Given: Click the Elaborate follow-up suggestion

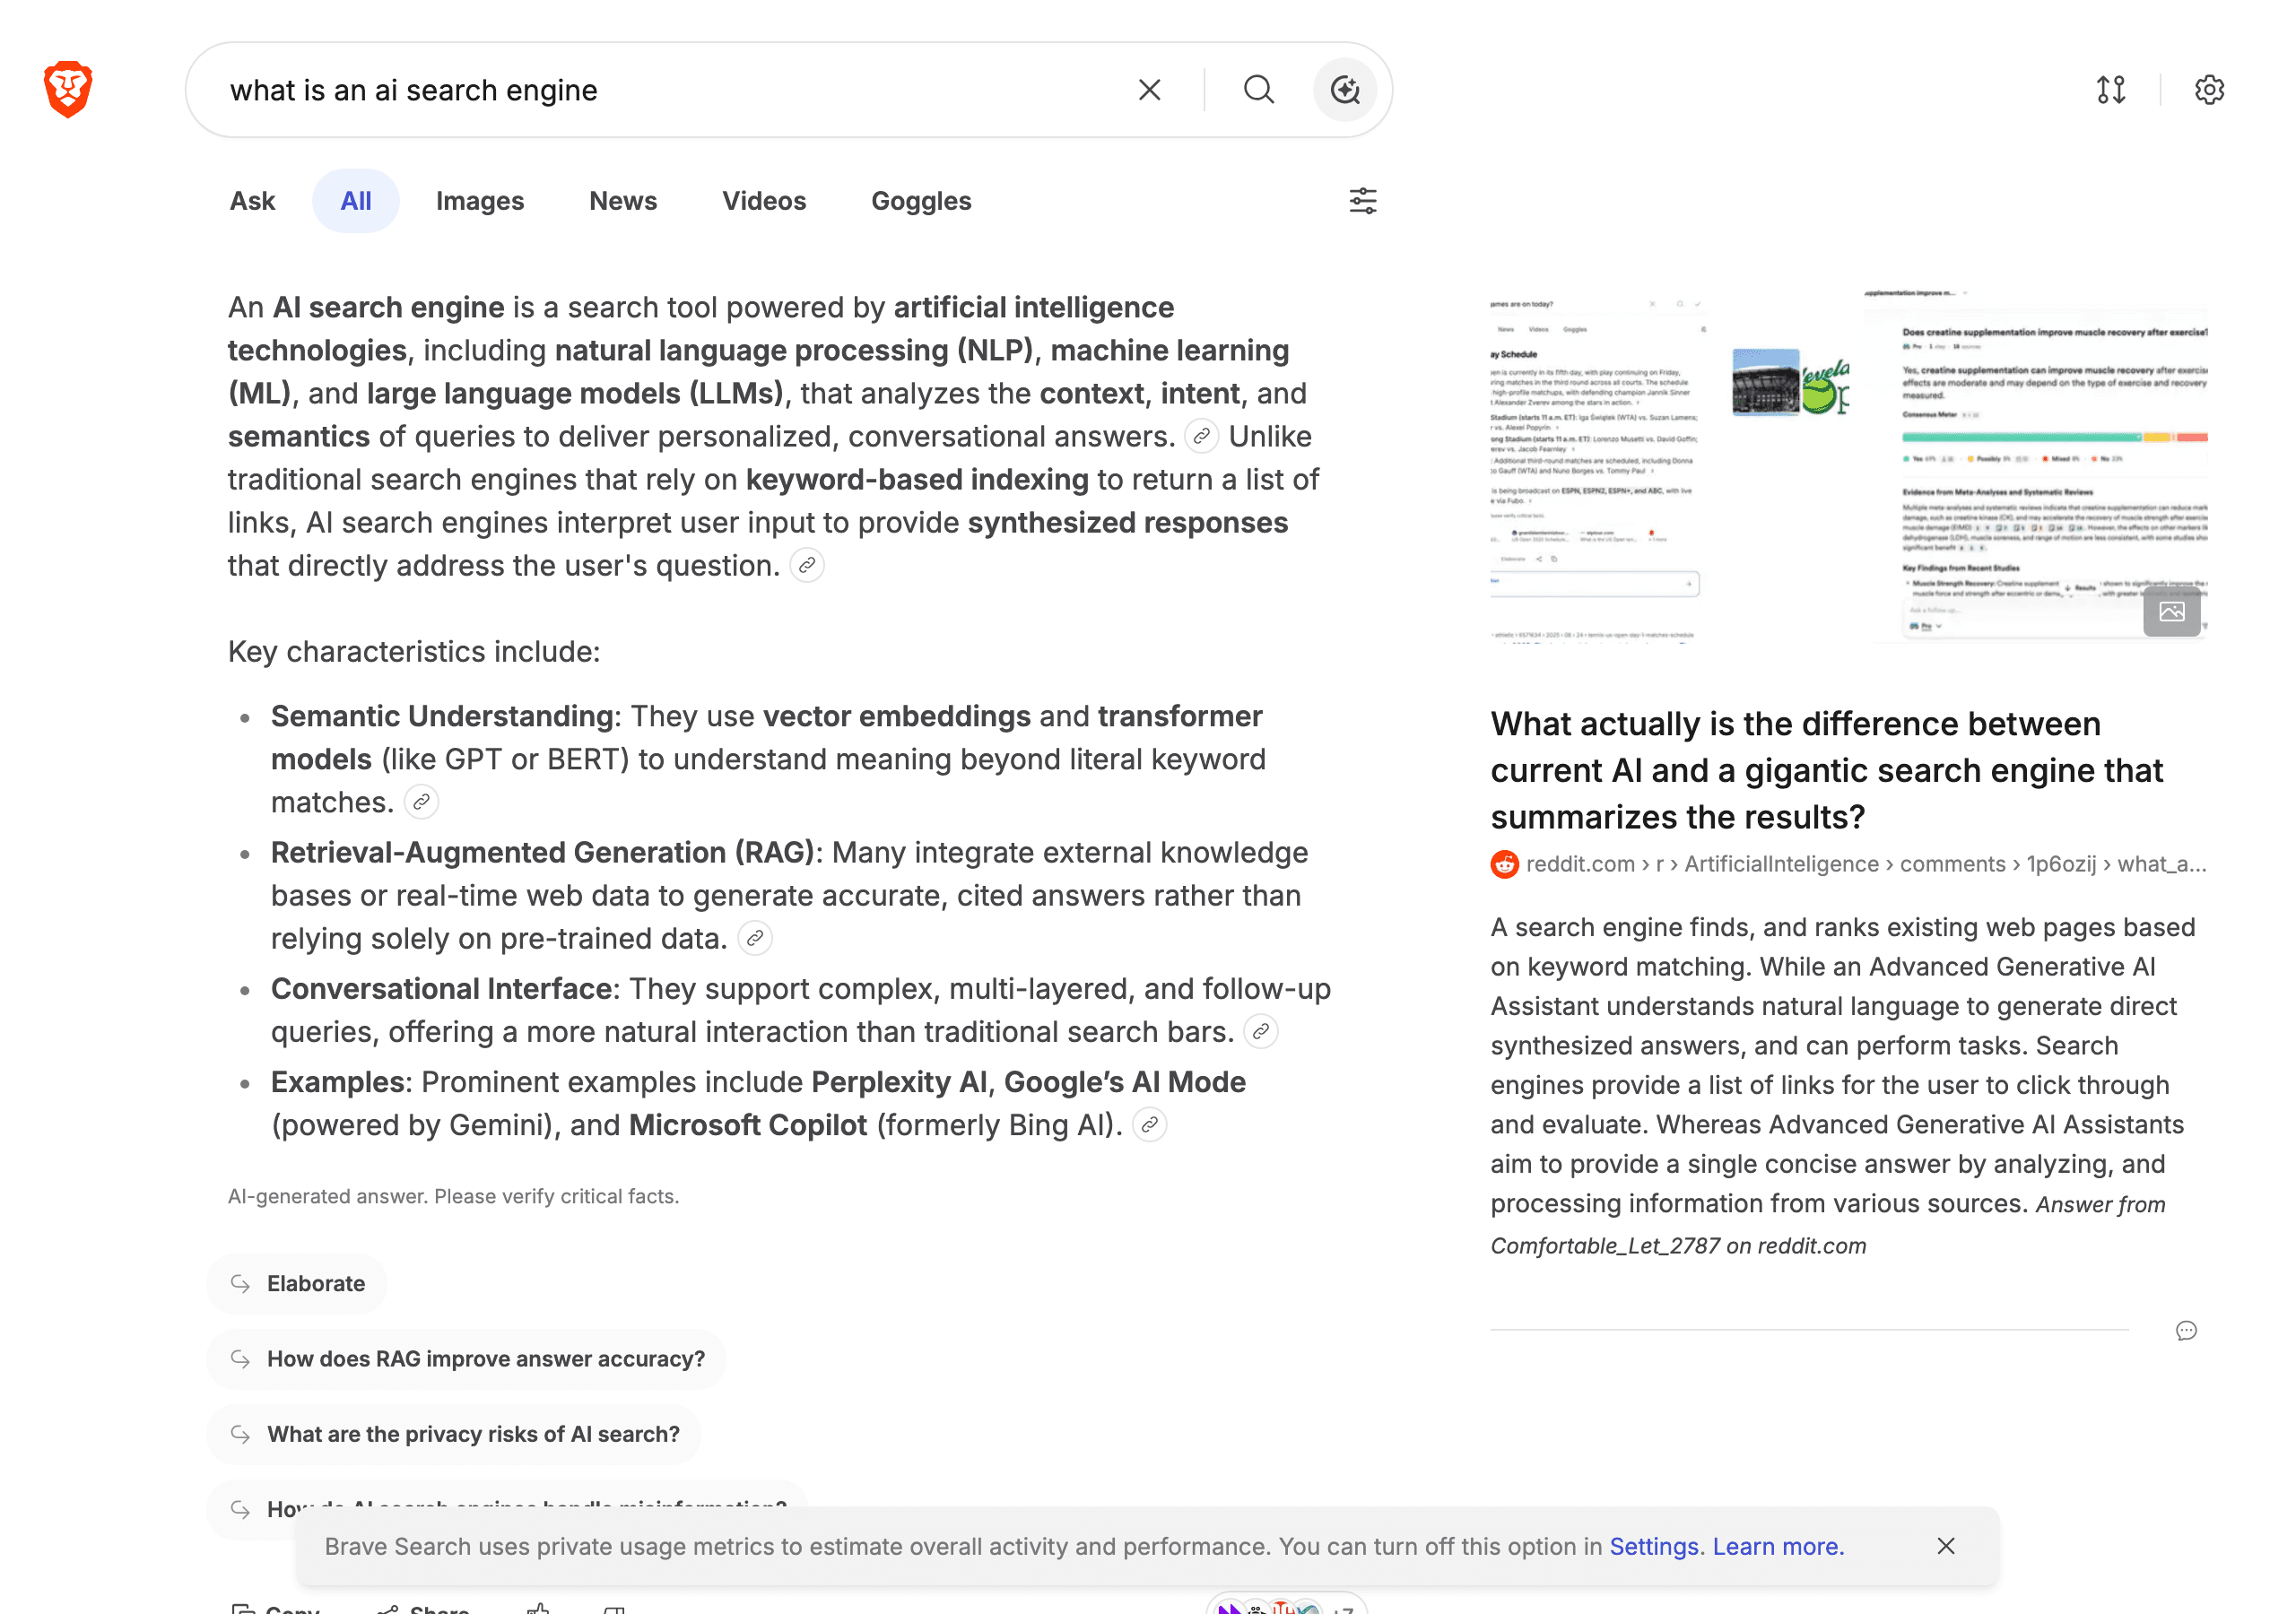Looking at the screenshot, I should (x=297, y=1283).
